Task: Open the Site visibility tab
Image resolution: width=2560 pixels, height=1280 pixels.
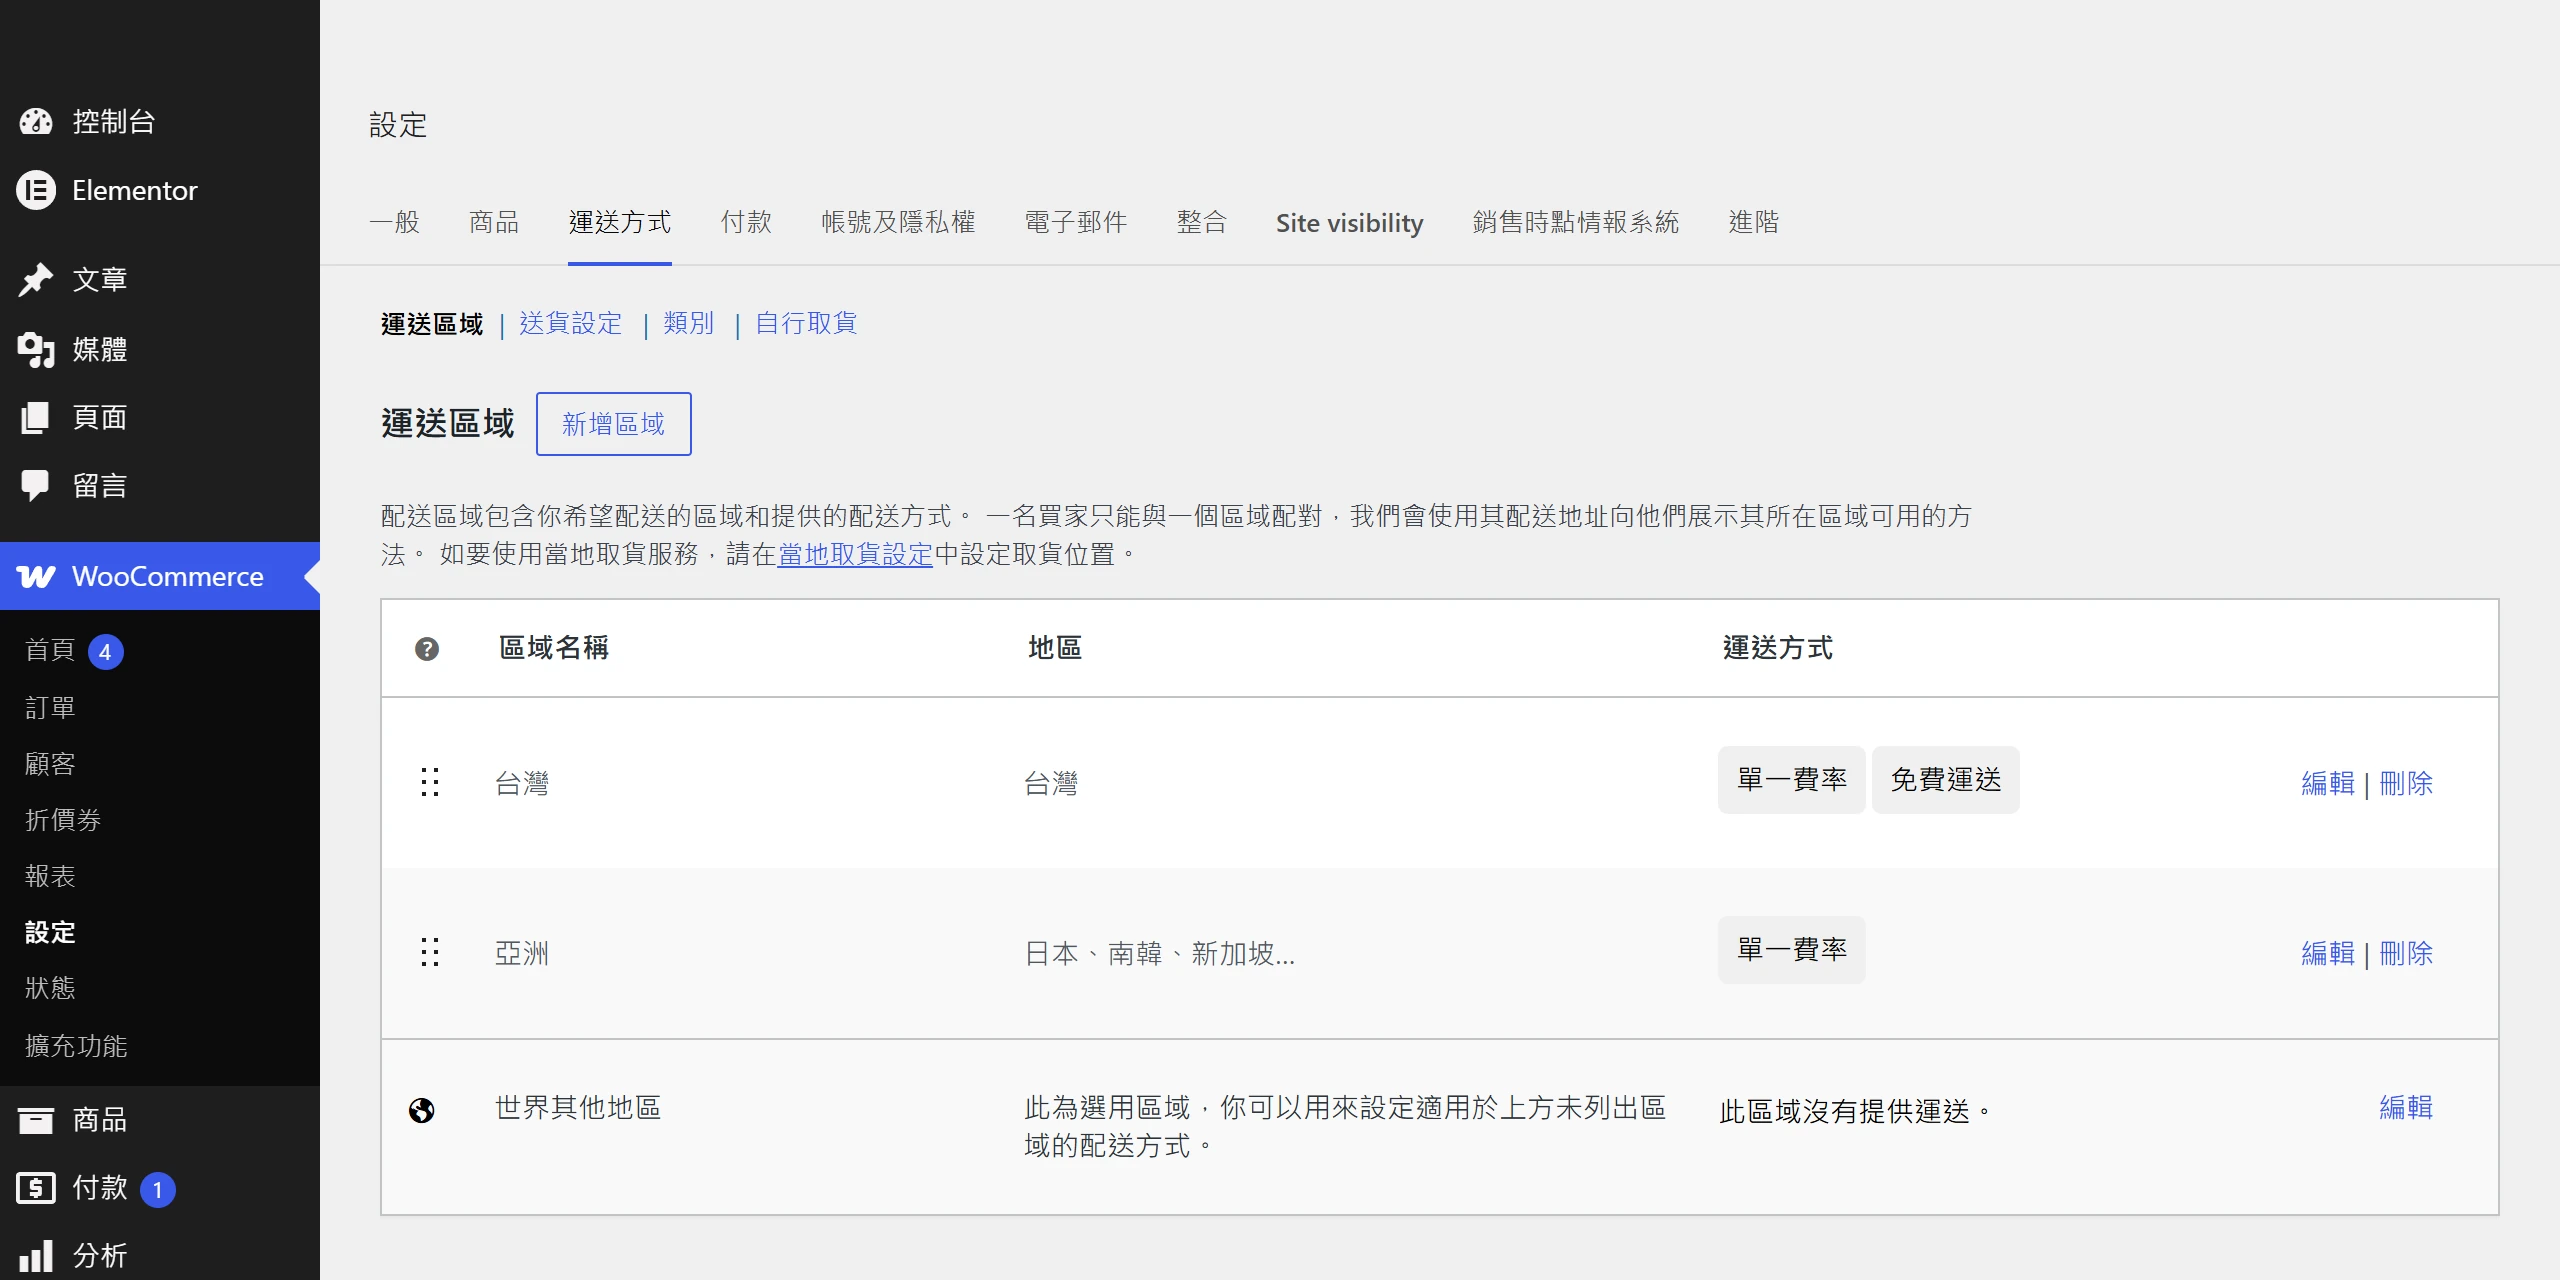Action: click(1350, 223)
